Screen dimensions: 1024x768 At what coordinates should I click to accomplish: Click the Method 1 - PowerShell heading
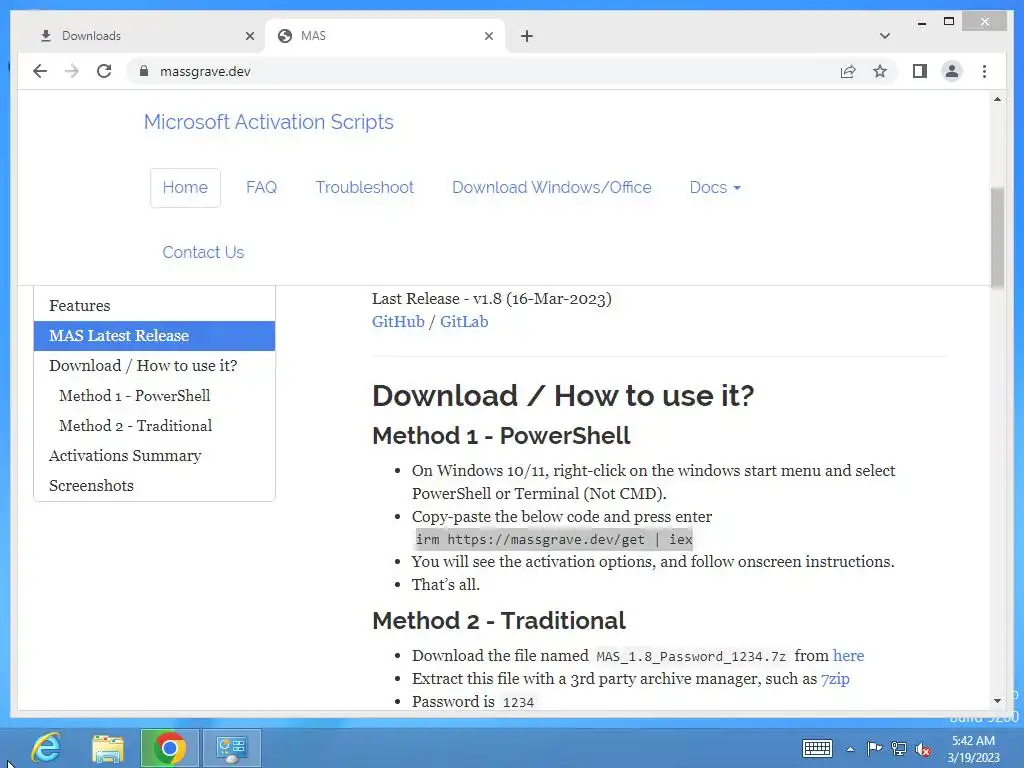click(501, 436)
